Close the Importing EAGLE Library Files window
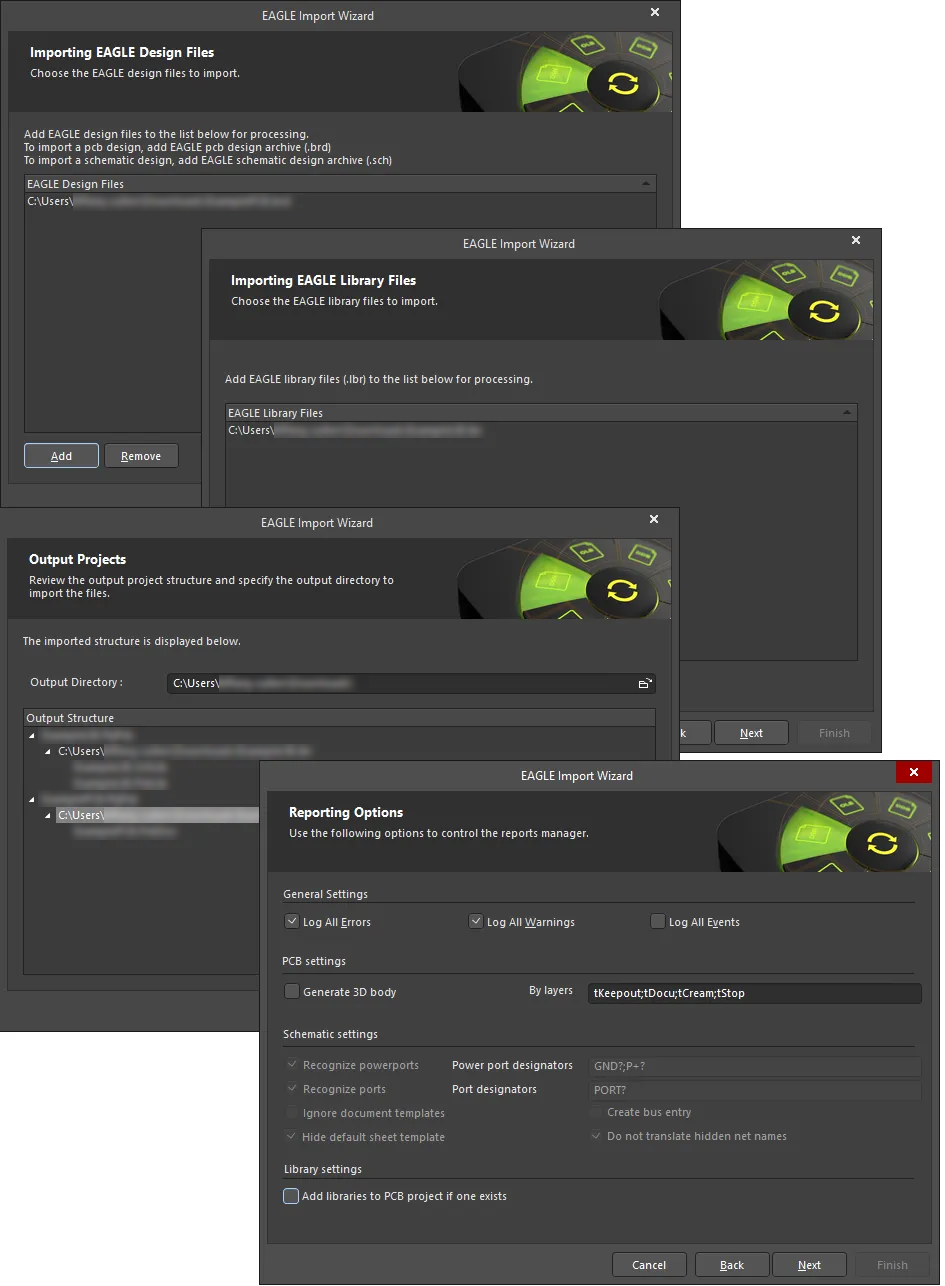This screenshot has height=1286, width=945. 856,241
